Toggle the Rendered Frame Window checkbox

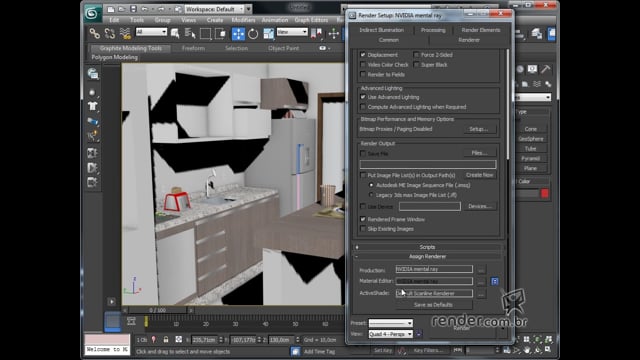[x=362, y=219]
